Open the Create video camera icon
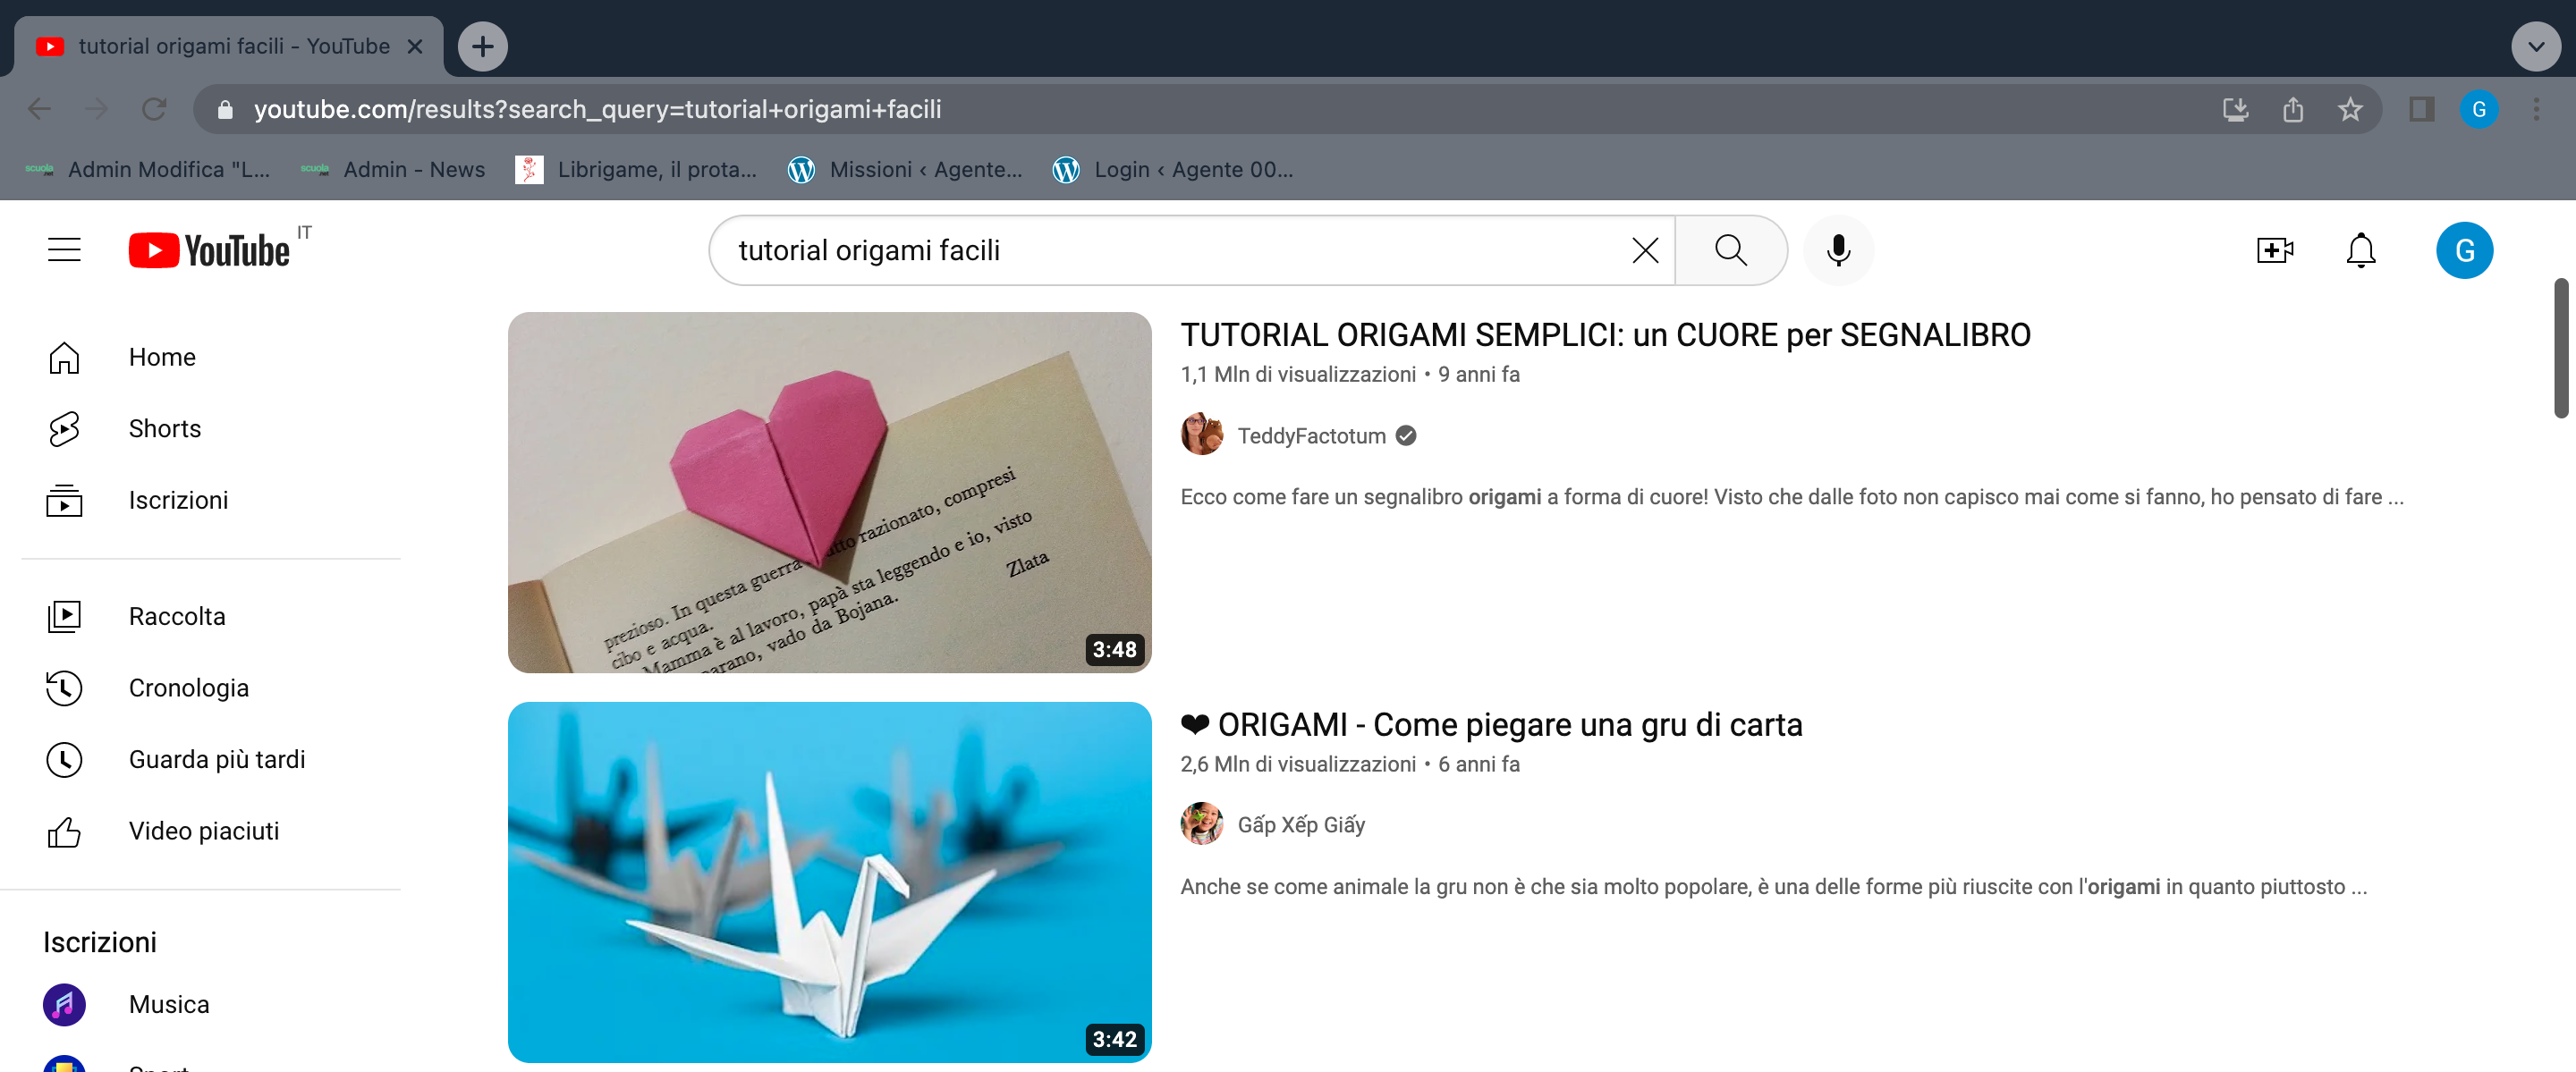This screenshot has height=1072, width=2576. [2275, 250]
